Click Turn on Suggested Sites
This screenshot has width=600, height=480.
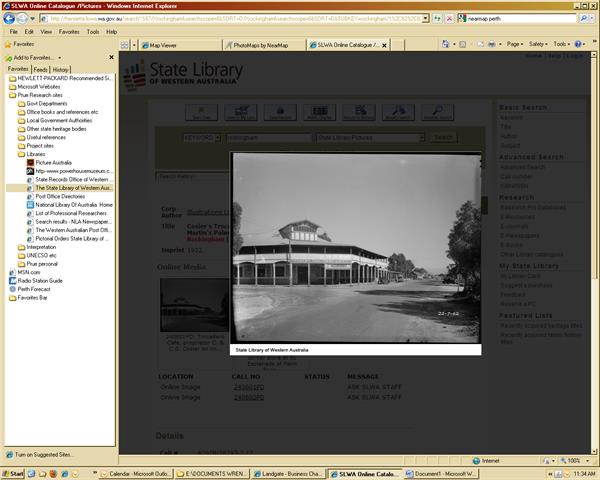point(39,455)
